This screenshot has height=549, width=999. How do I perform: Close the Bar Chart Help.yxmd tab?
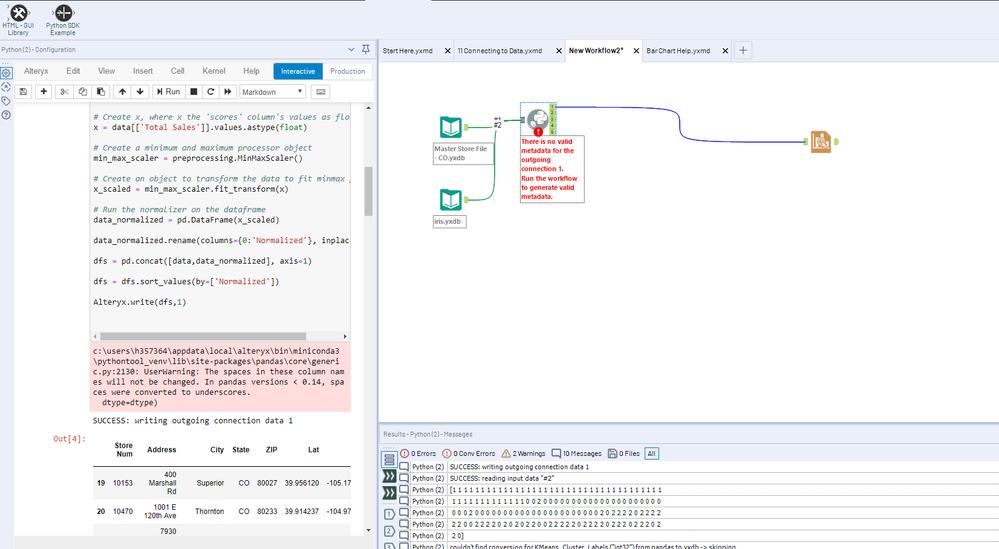coord(725,51)
